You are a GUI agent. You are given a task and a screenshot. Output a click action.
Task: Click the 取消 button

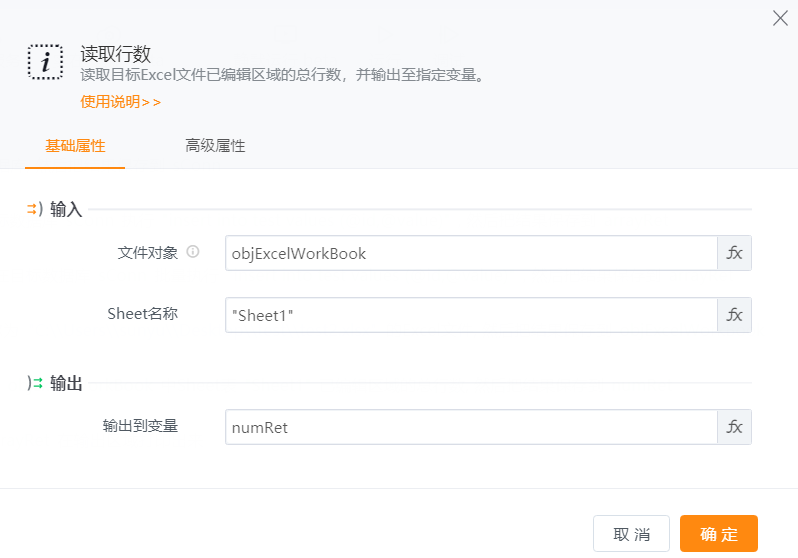point(631,534)
